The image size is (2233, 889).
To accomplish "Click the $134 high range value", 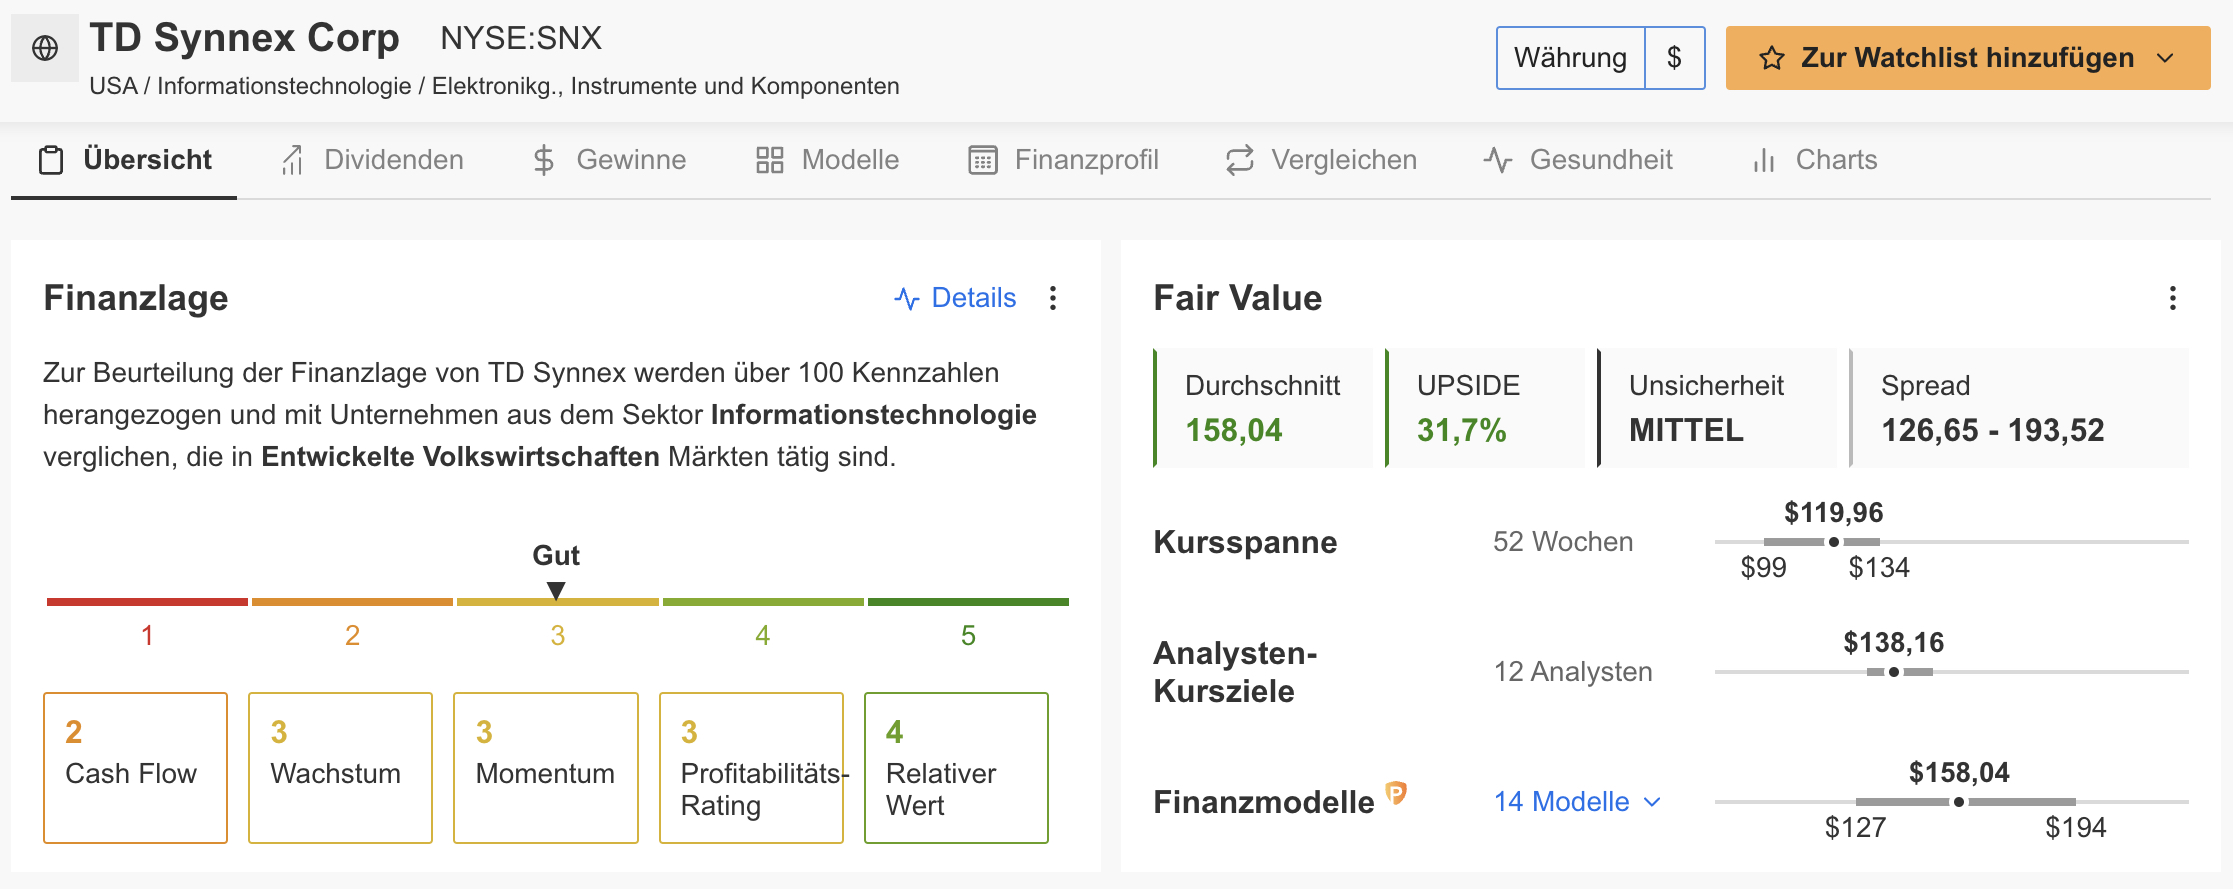I will point(1879,568).
